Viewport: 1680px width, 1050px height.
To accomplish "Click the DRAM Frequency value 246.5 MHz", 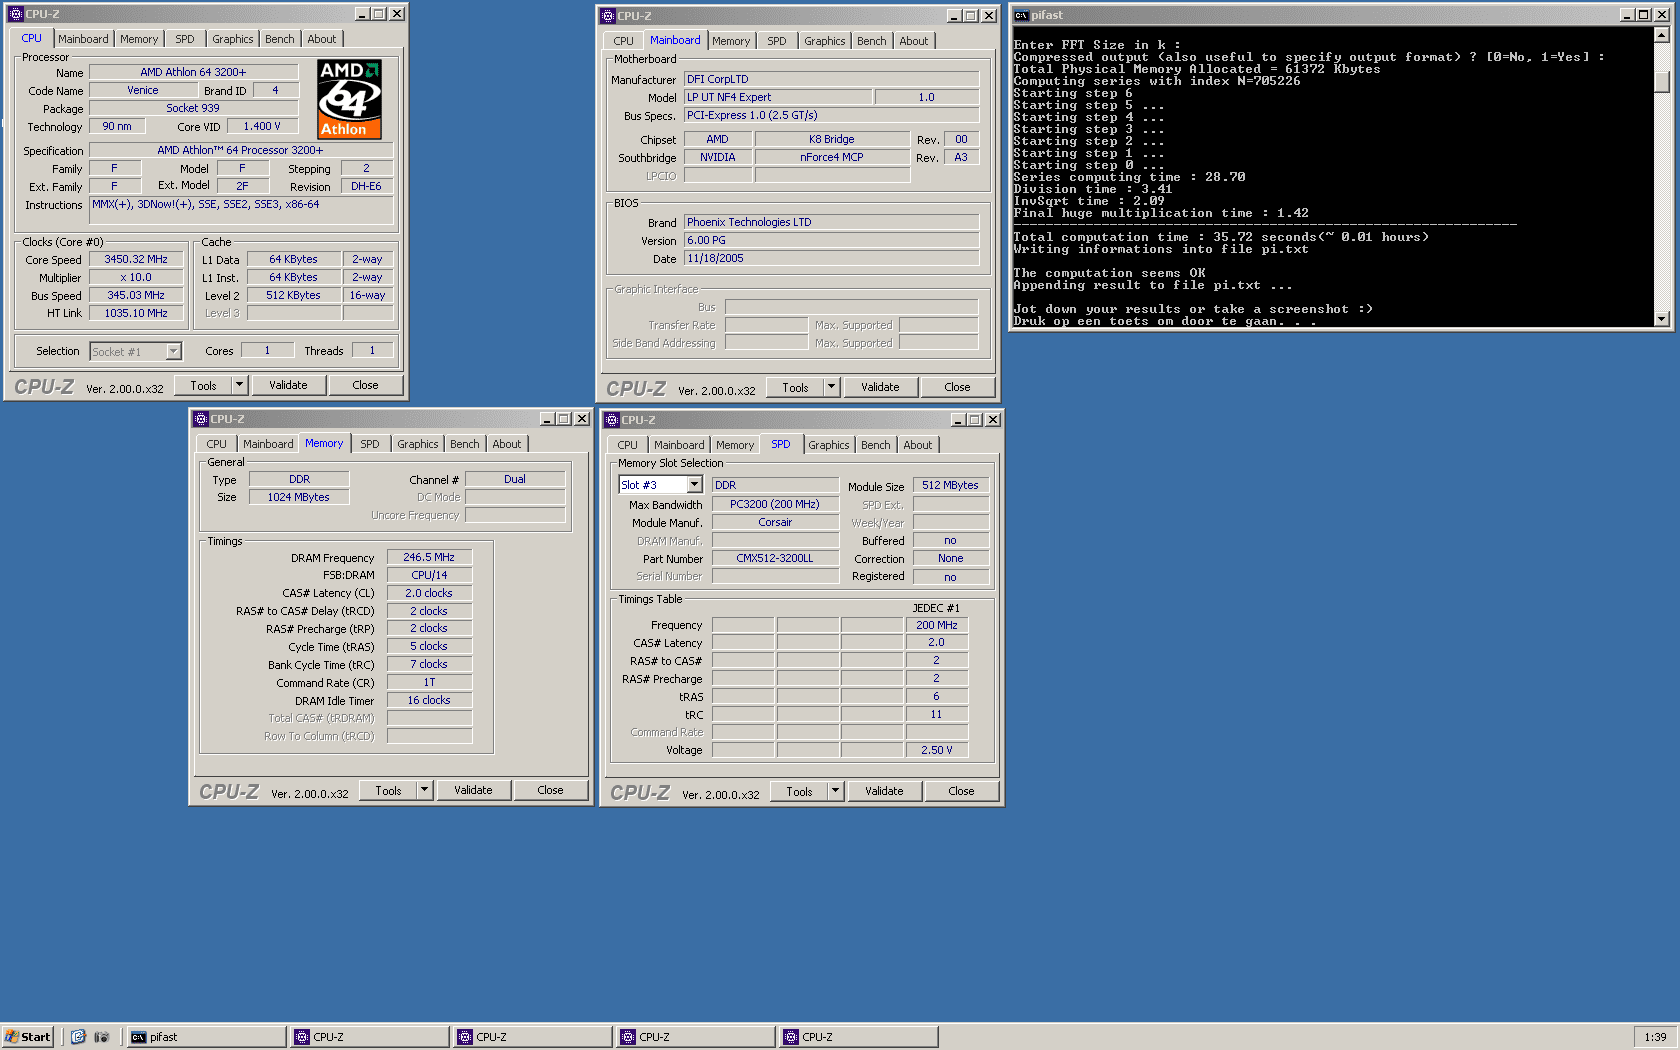I will click(x=429, y=557).
